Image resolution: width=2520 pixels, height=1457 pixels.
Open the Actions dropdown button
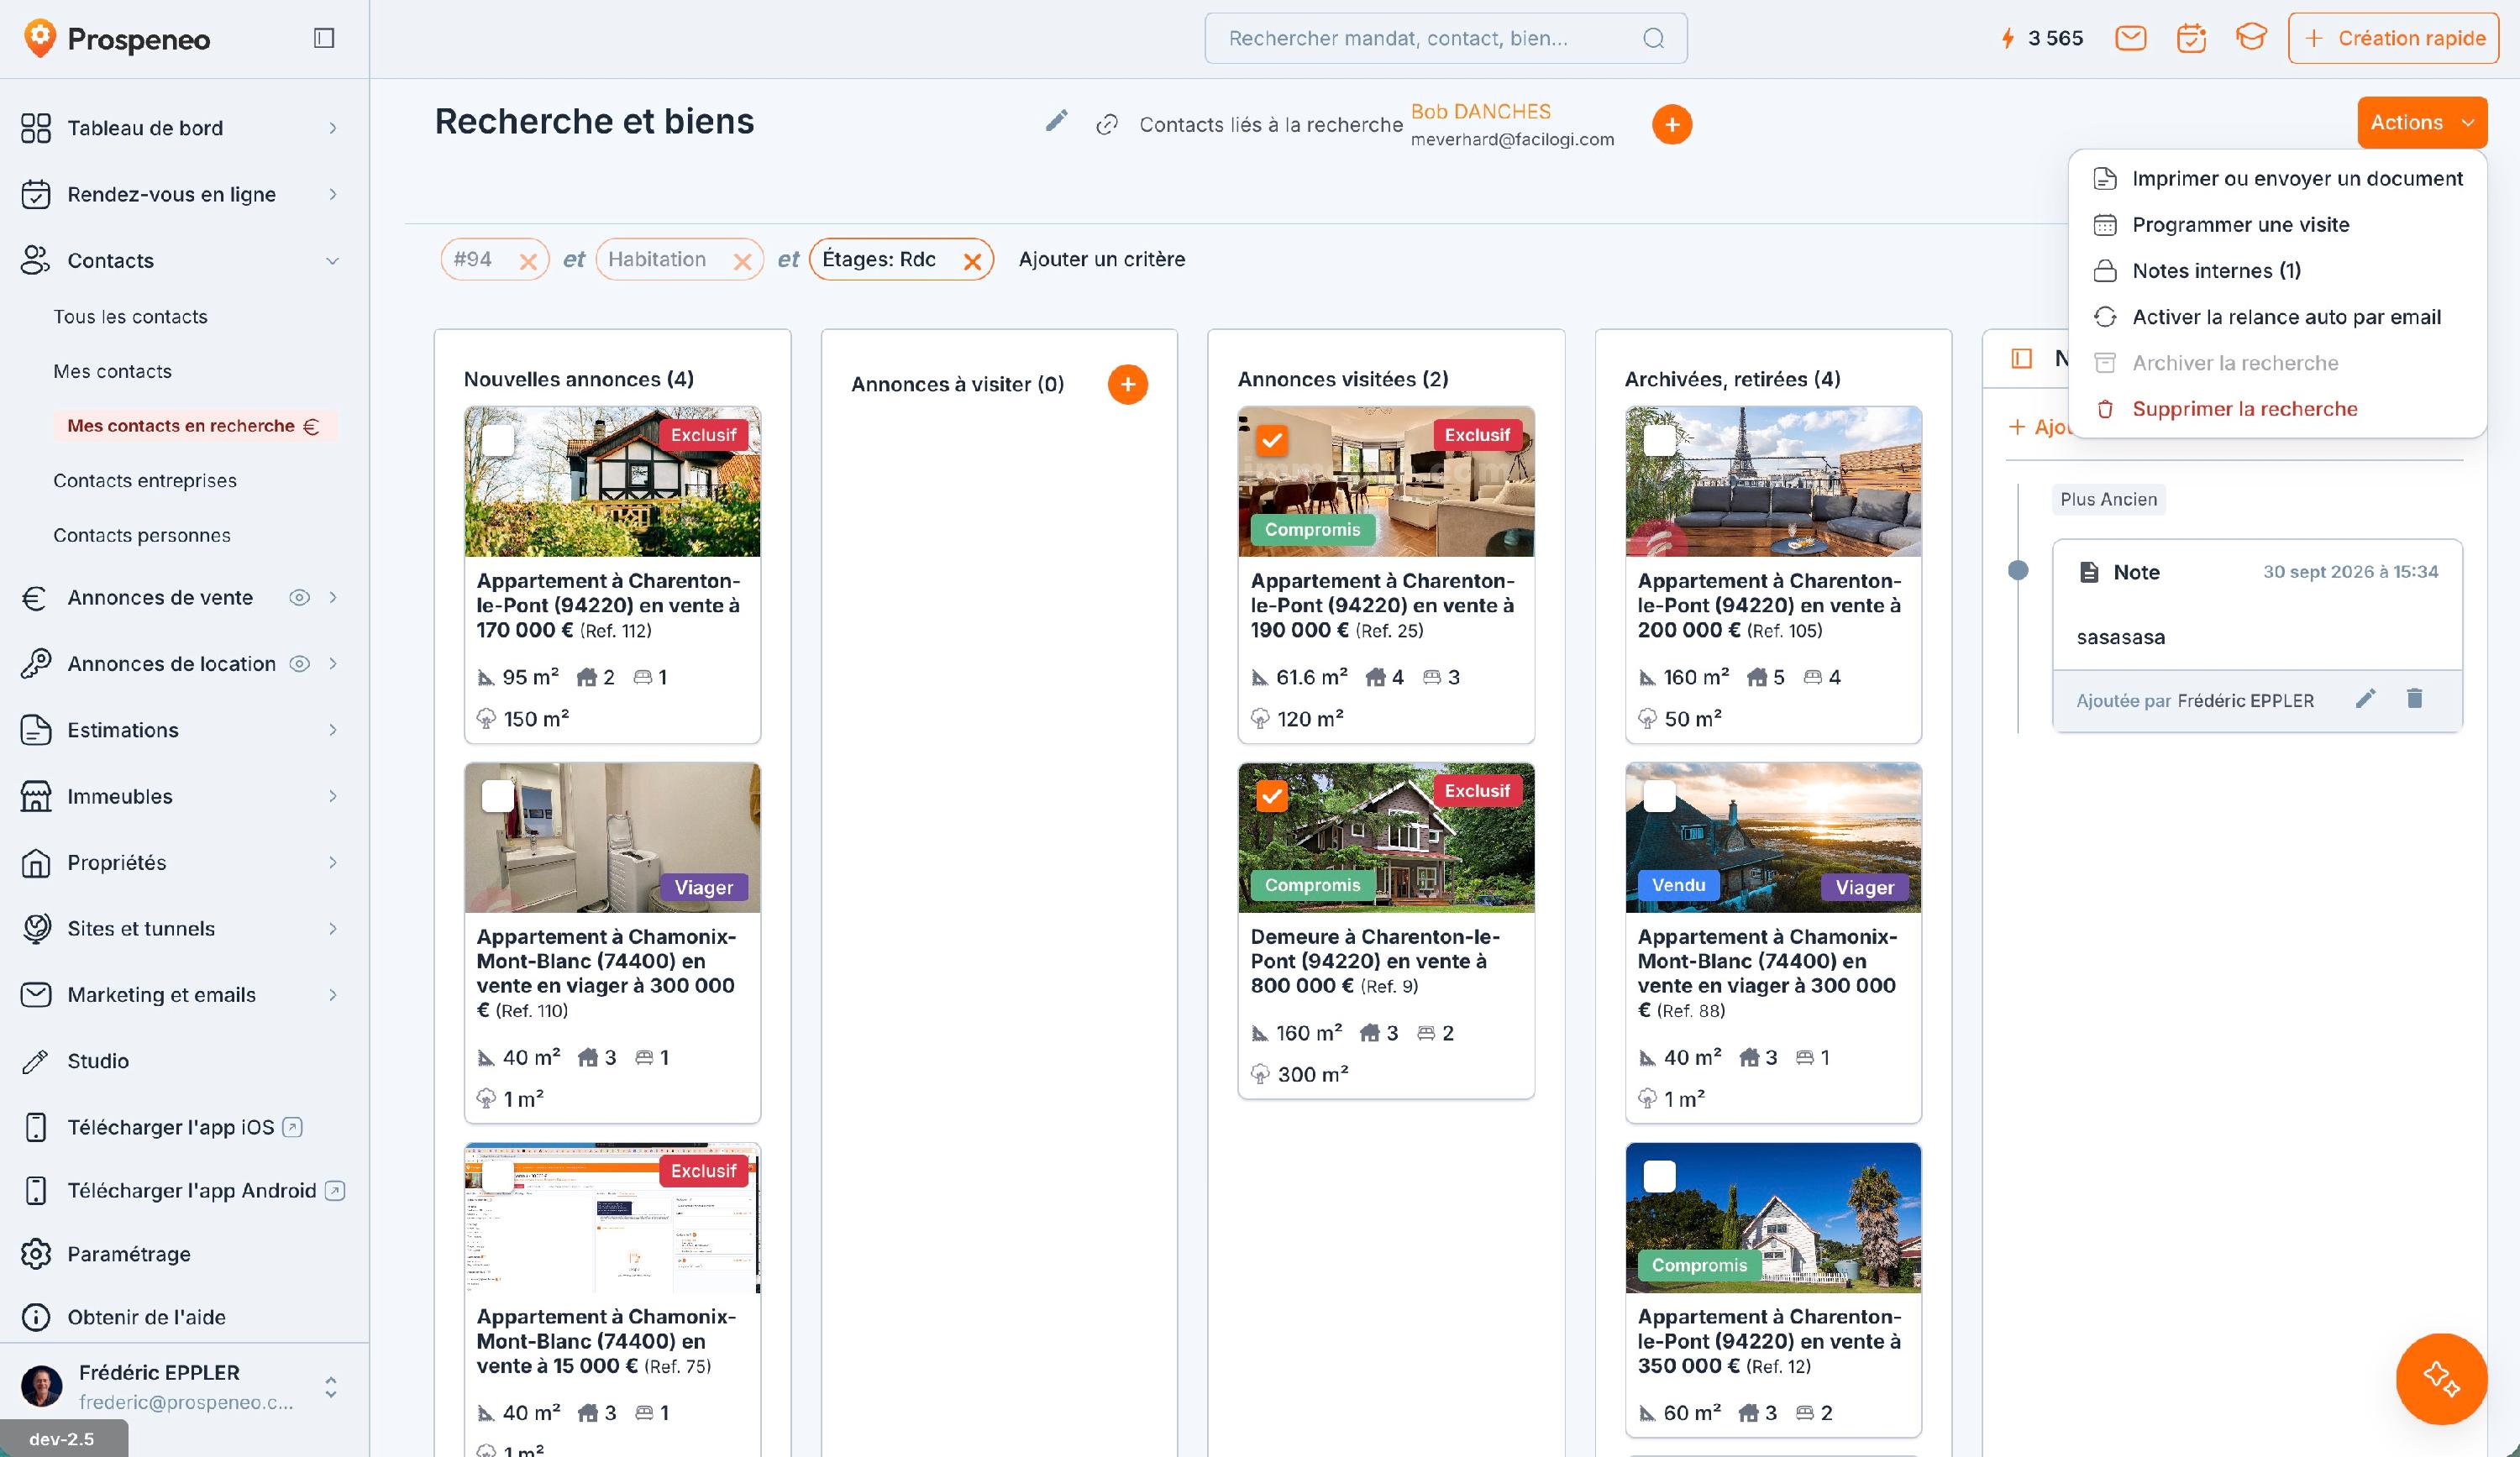coord(2422,122)
